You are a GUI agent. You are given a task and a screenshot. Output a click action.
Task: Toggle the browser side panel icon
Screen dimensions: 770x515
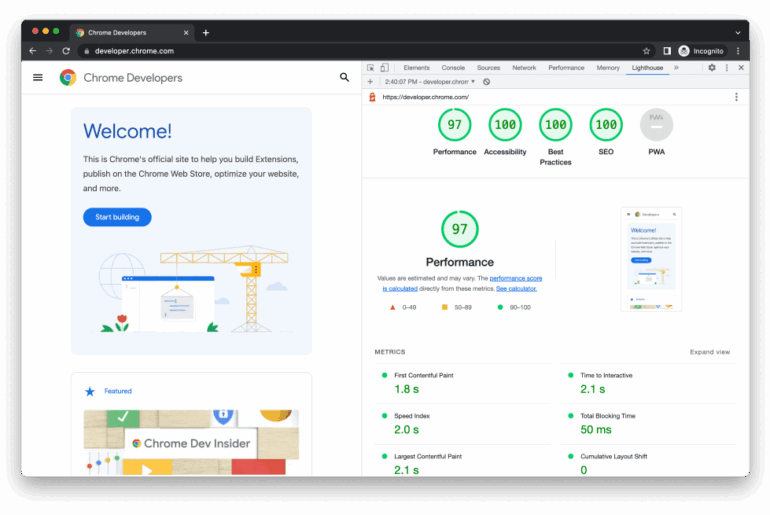click(667, 51)
